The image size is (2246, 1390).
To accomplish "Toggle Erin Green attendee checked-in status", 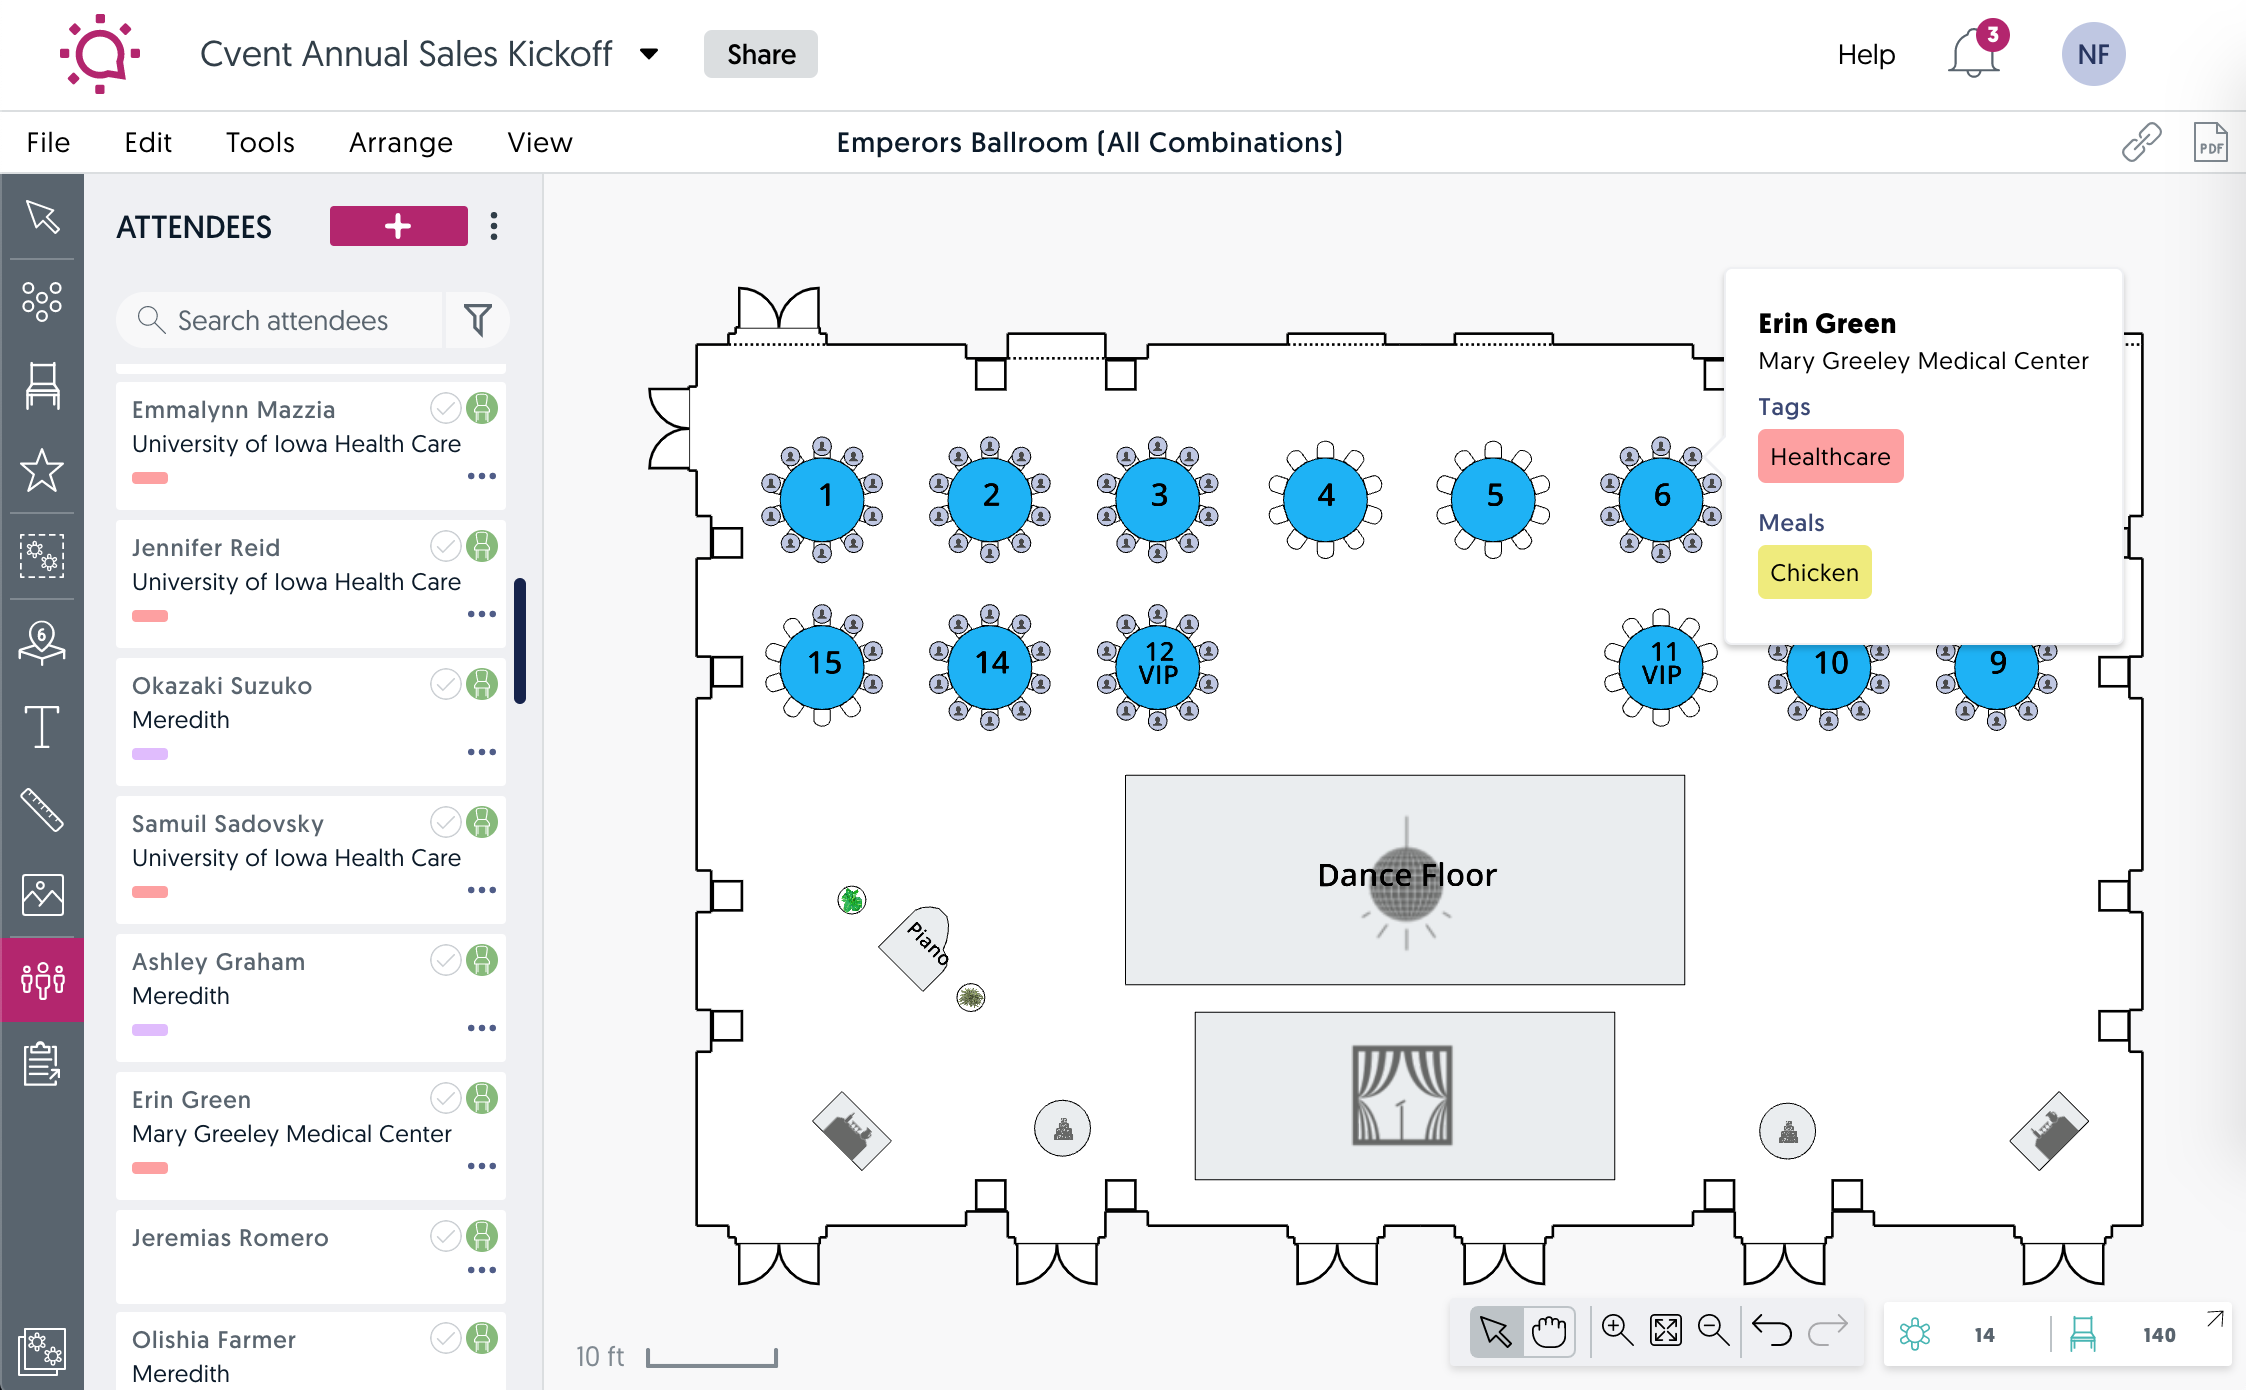I will tap(444, 1098).
